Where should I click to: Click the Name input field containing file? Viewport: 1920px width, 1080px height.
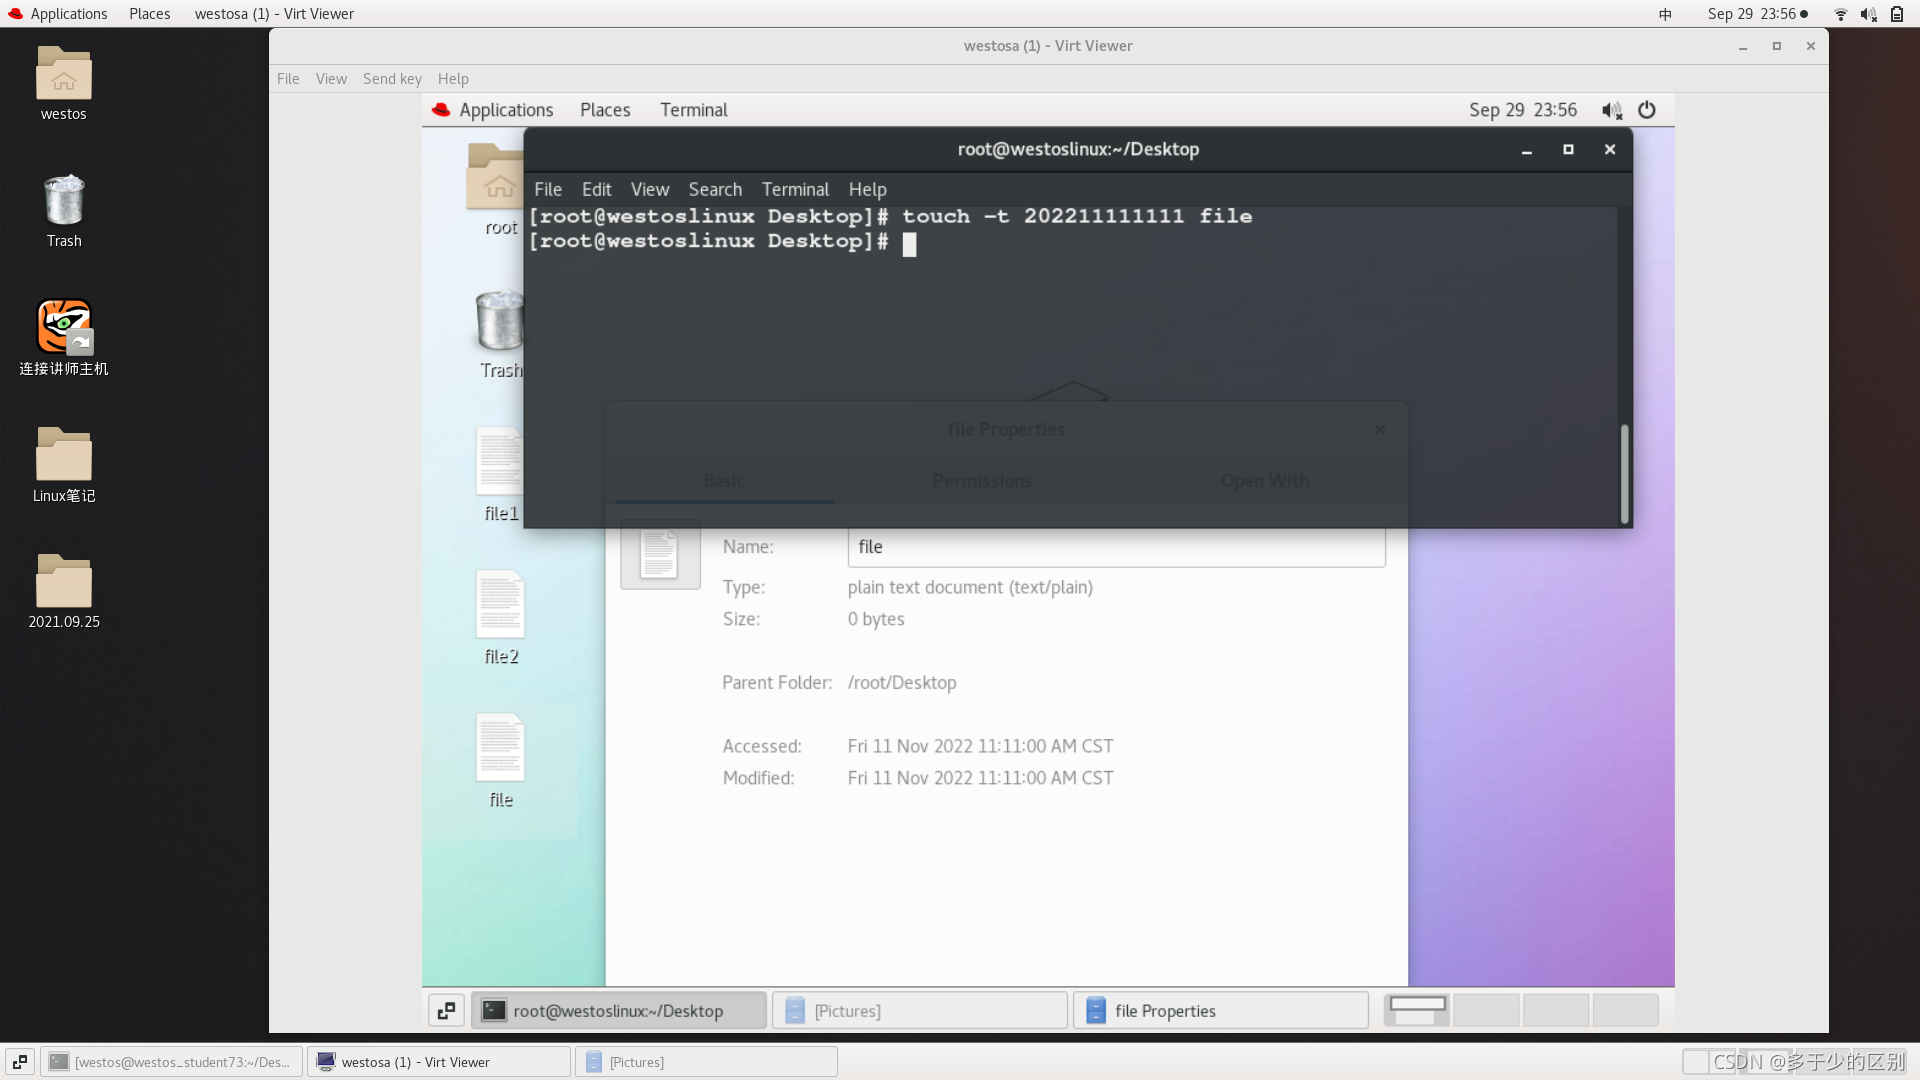1115,547
